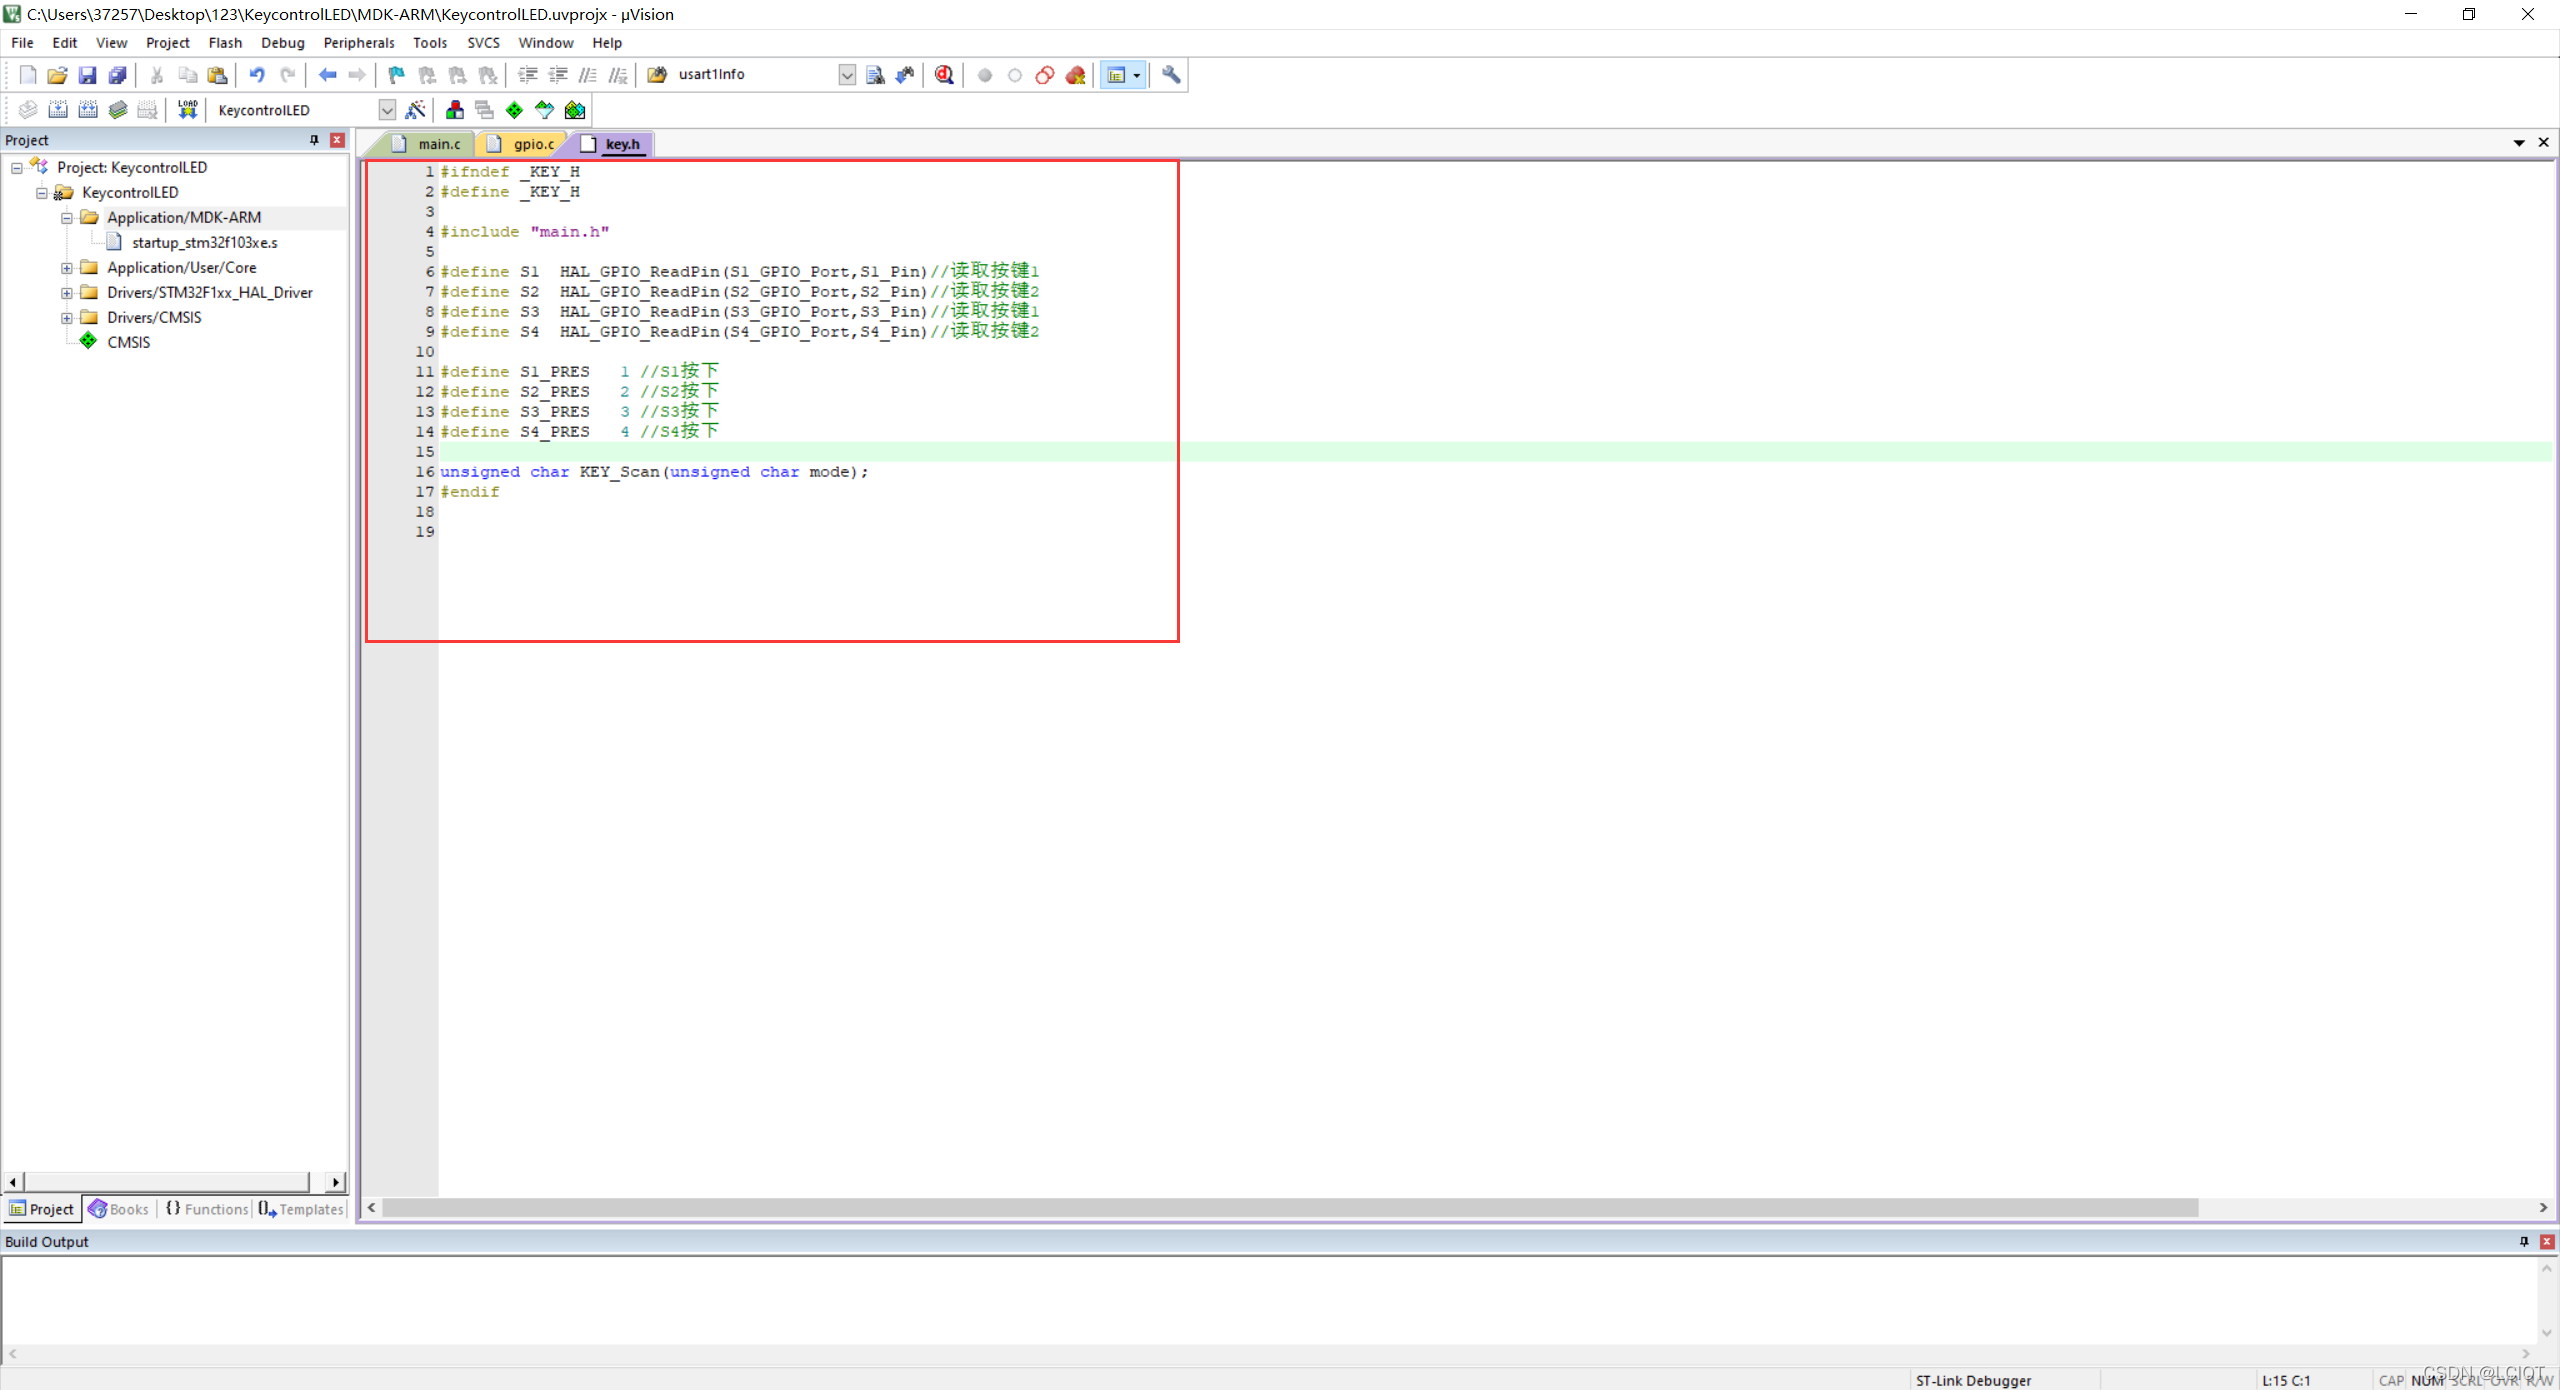Viewport: 2560px width, 1390px height.
Task: Pin the Build Output panel
Action: coord(2524,1241)
